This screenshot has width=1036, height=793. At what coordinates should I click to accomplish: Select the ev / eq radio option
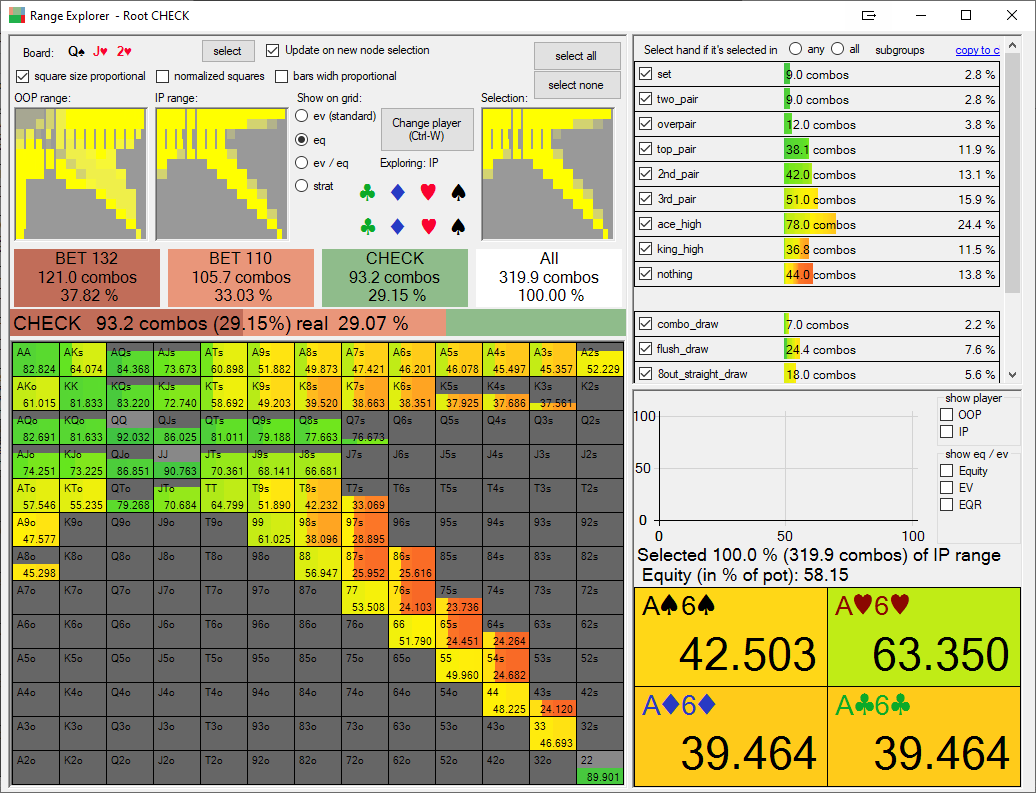click(x=301, y=163)
